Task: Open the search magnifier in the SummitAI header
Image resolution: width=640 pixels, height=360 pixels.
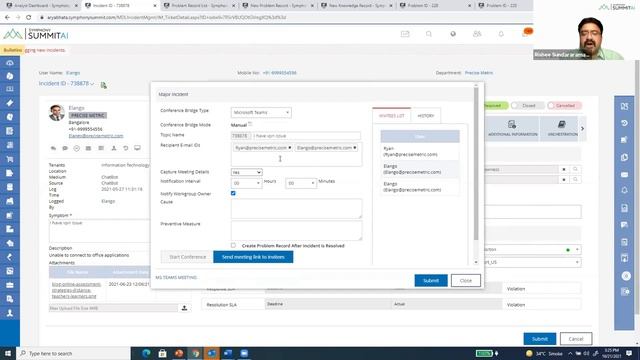Action: 429,34
